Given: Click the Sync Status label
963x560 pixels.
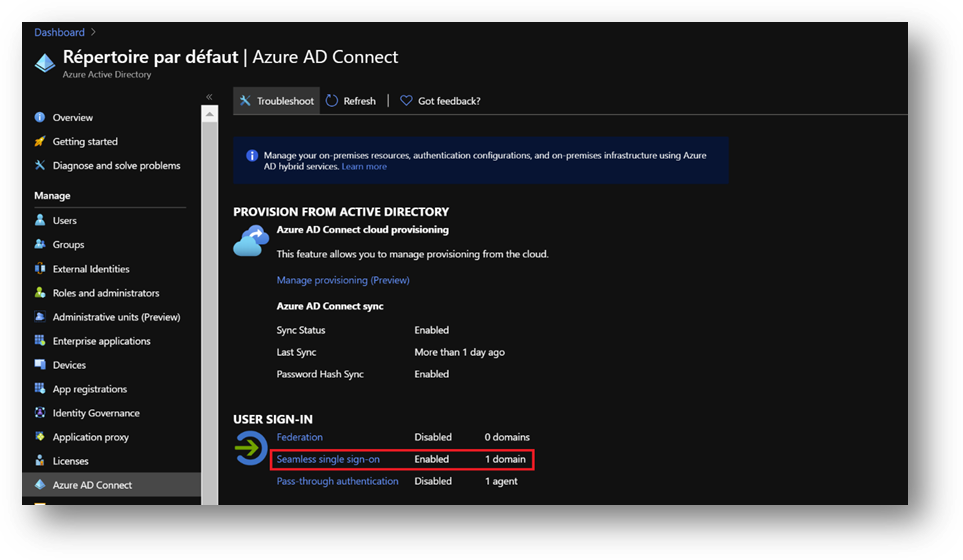Looking at the screenshot, I should pos(301,330).
